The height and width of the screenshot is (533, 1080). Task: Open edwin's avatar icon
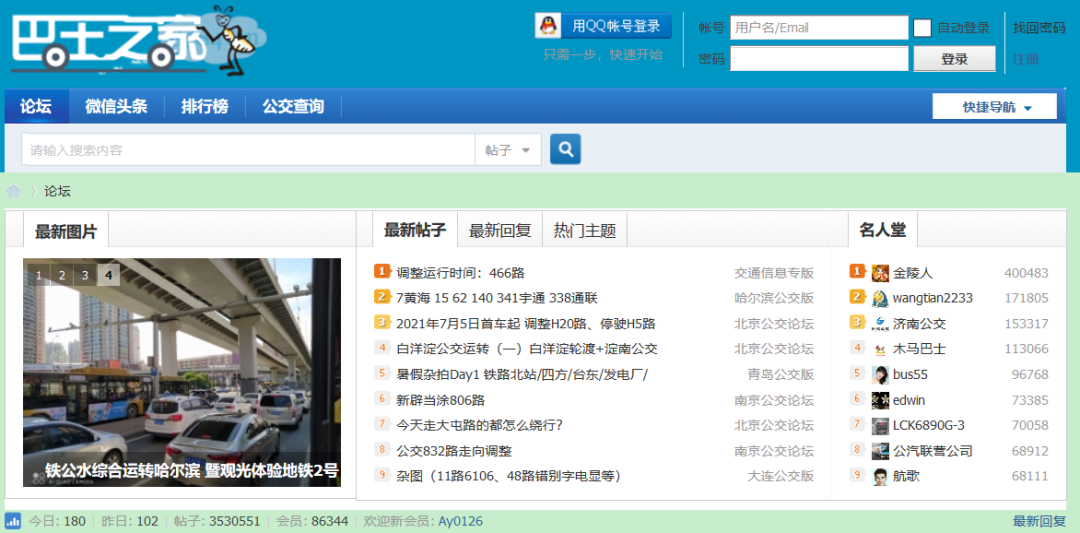[x=880, y=400]
